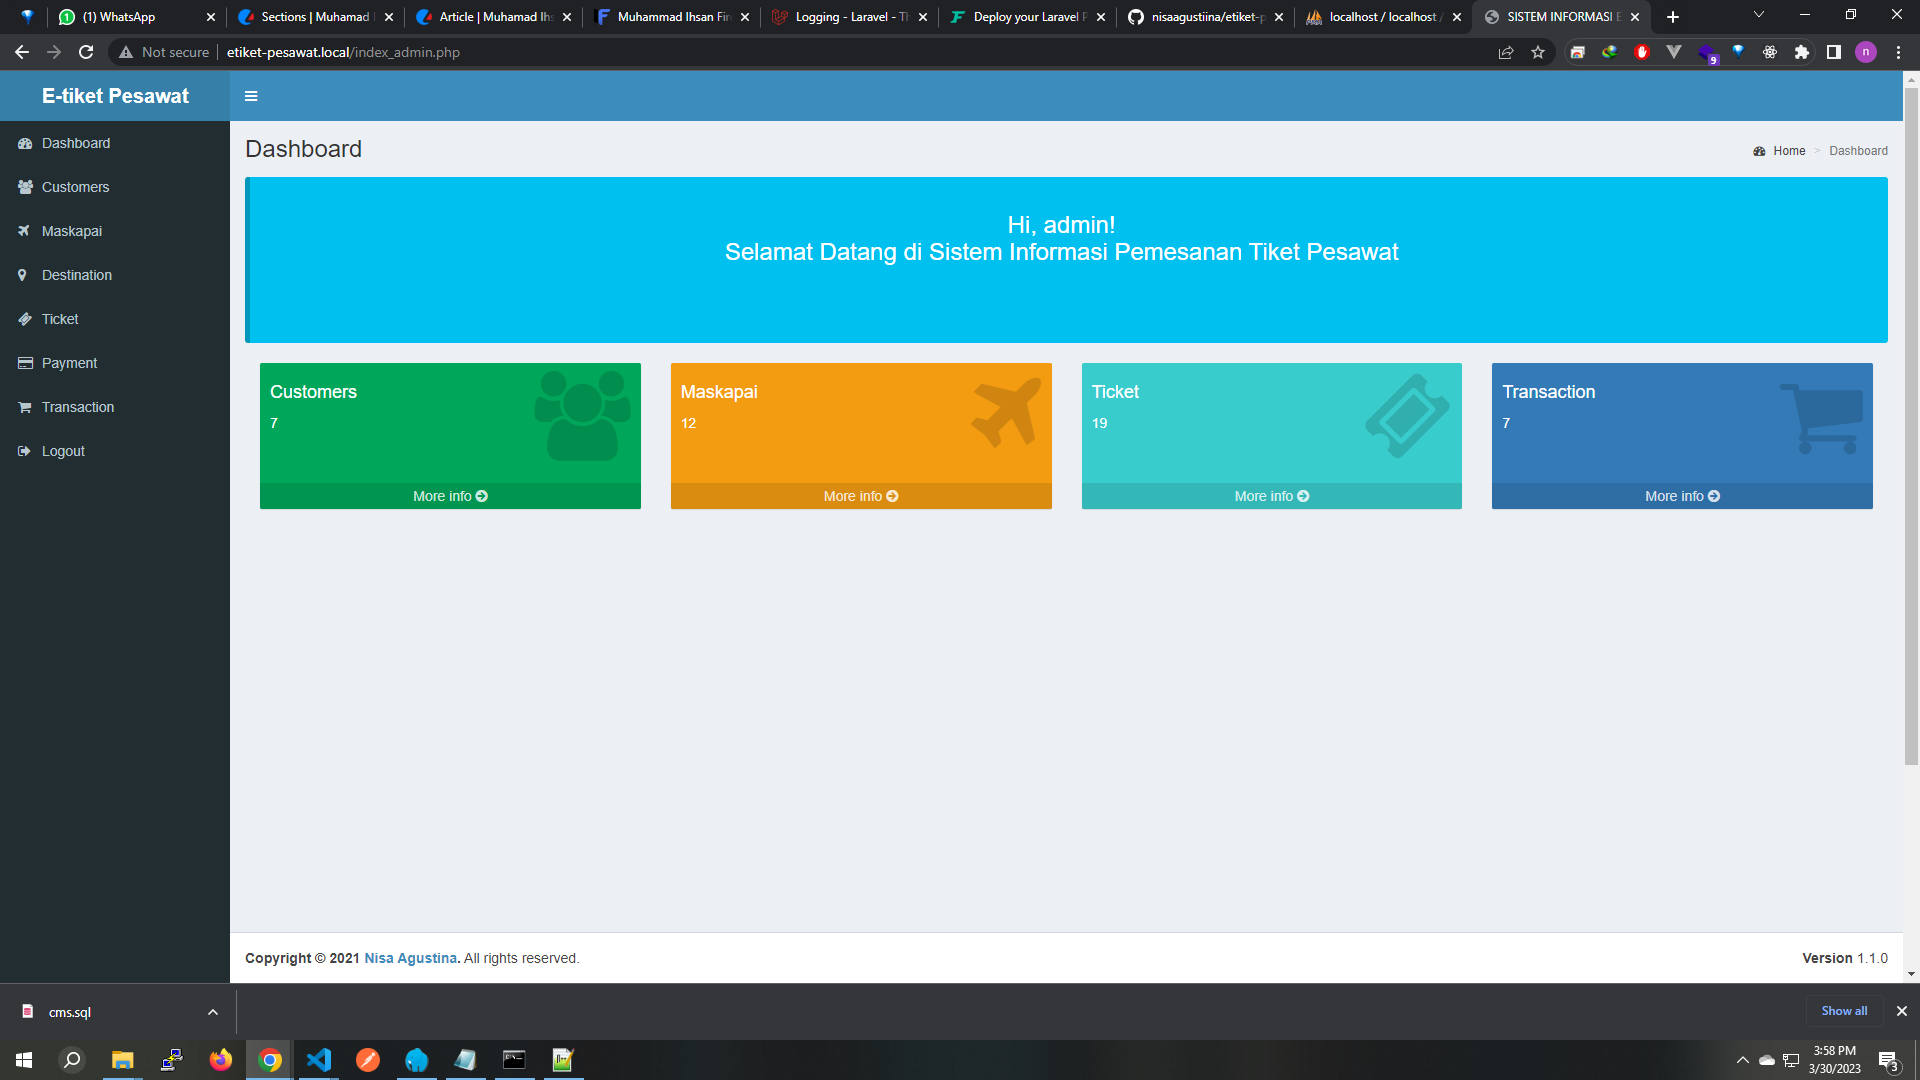Switch to the Logging - Laravel tab
The image size is (1920, 1080).
[x=850, y=17]
